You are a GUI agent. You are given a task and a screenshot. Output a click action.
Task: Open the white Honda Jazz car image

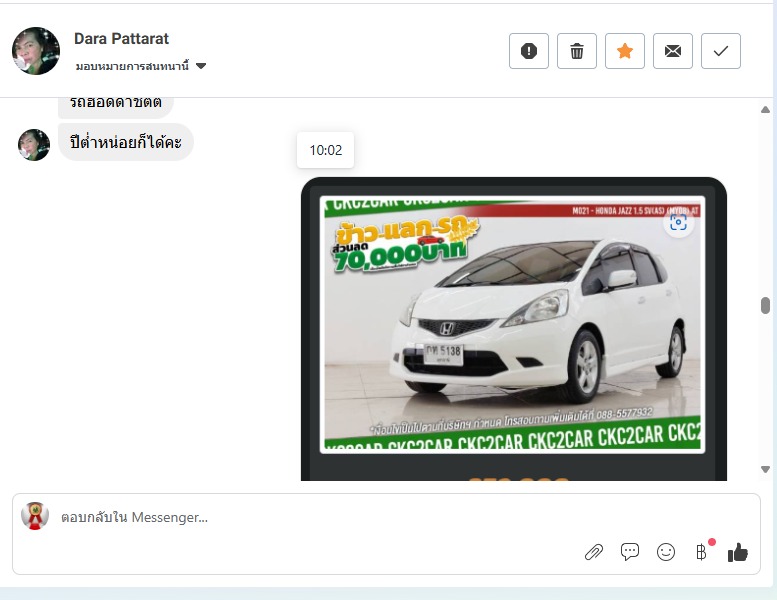tap(512, 325)
